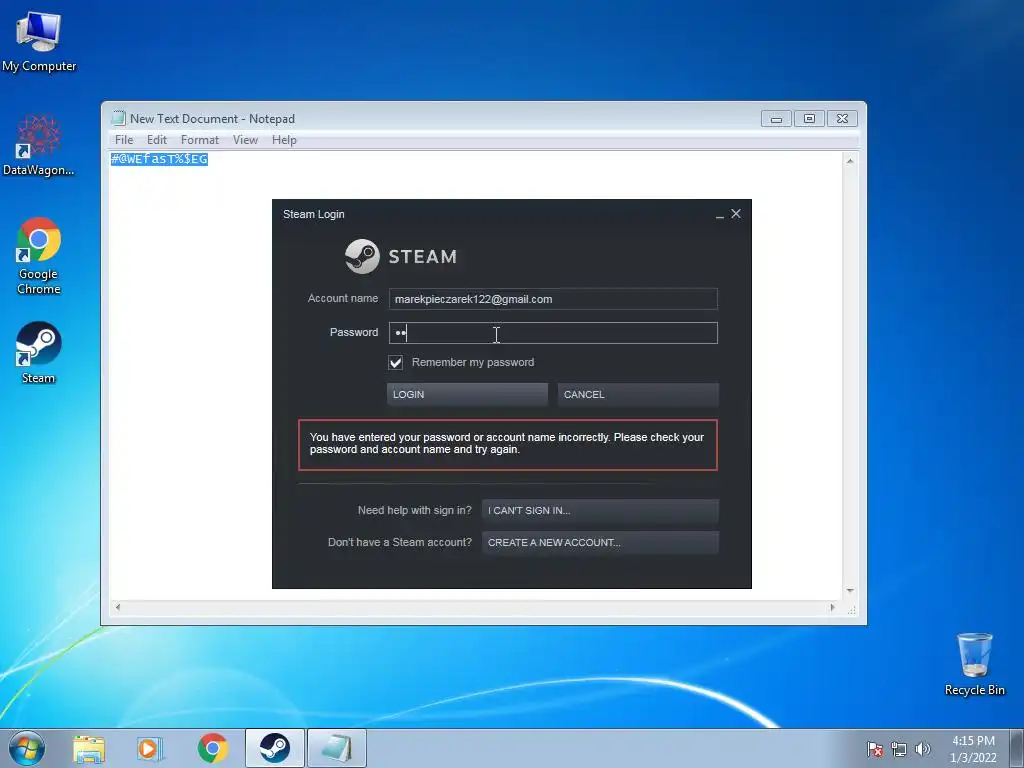Image resolution: width=1024 pixels, height=768 pixels.
Task: Click Notepad's vertical scrollbar up arrow
Action: click(x=850, y=161)
